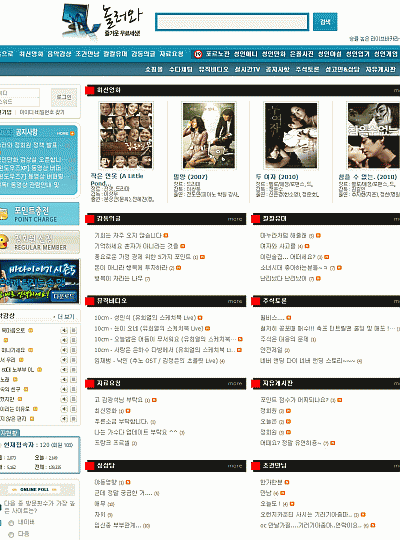Click the playlist icon on the '노부부 OL' music row
Image resolution: width=400 pixels, height=540 pixels.
[x=73, y=370]
